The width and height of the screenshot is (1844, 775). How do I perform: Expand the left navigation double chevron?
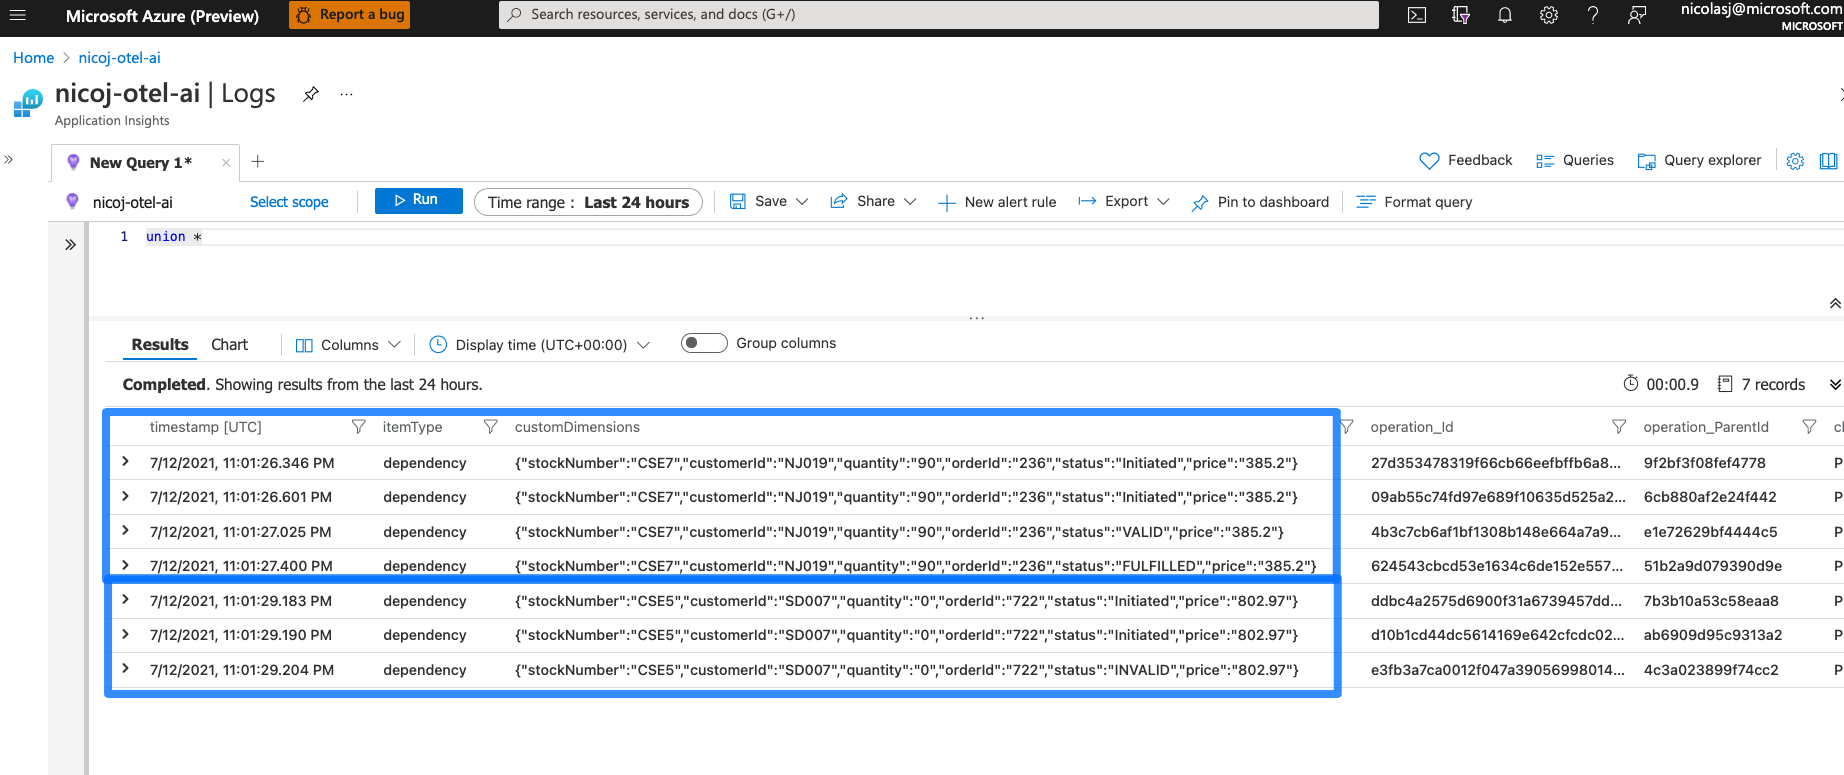tap(9, 159)
